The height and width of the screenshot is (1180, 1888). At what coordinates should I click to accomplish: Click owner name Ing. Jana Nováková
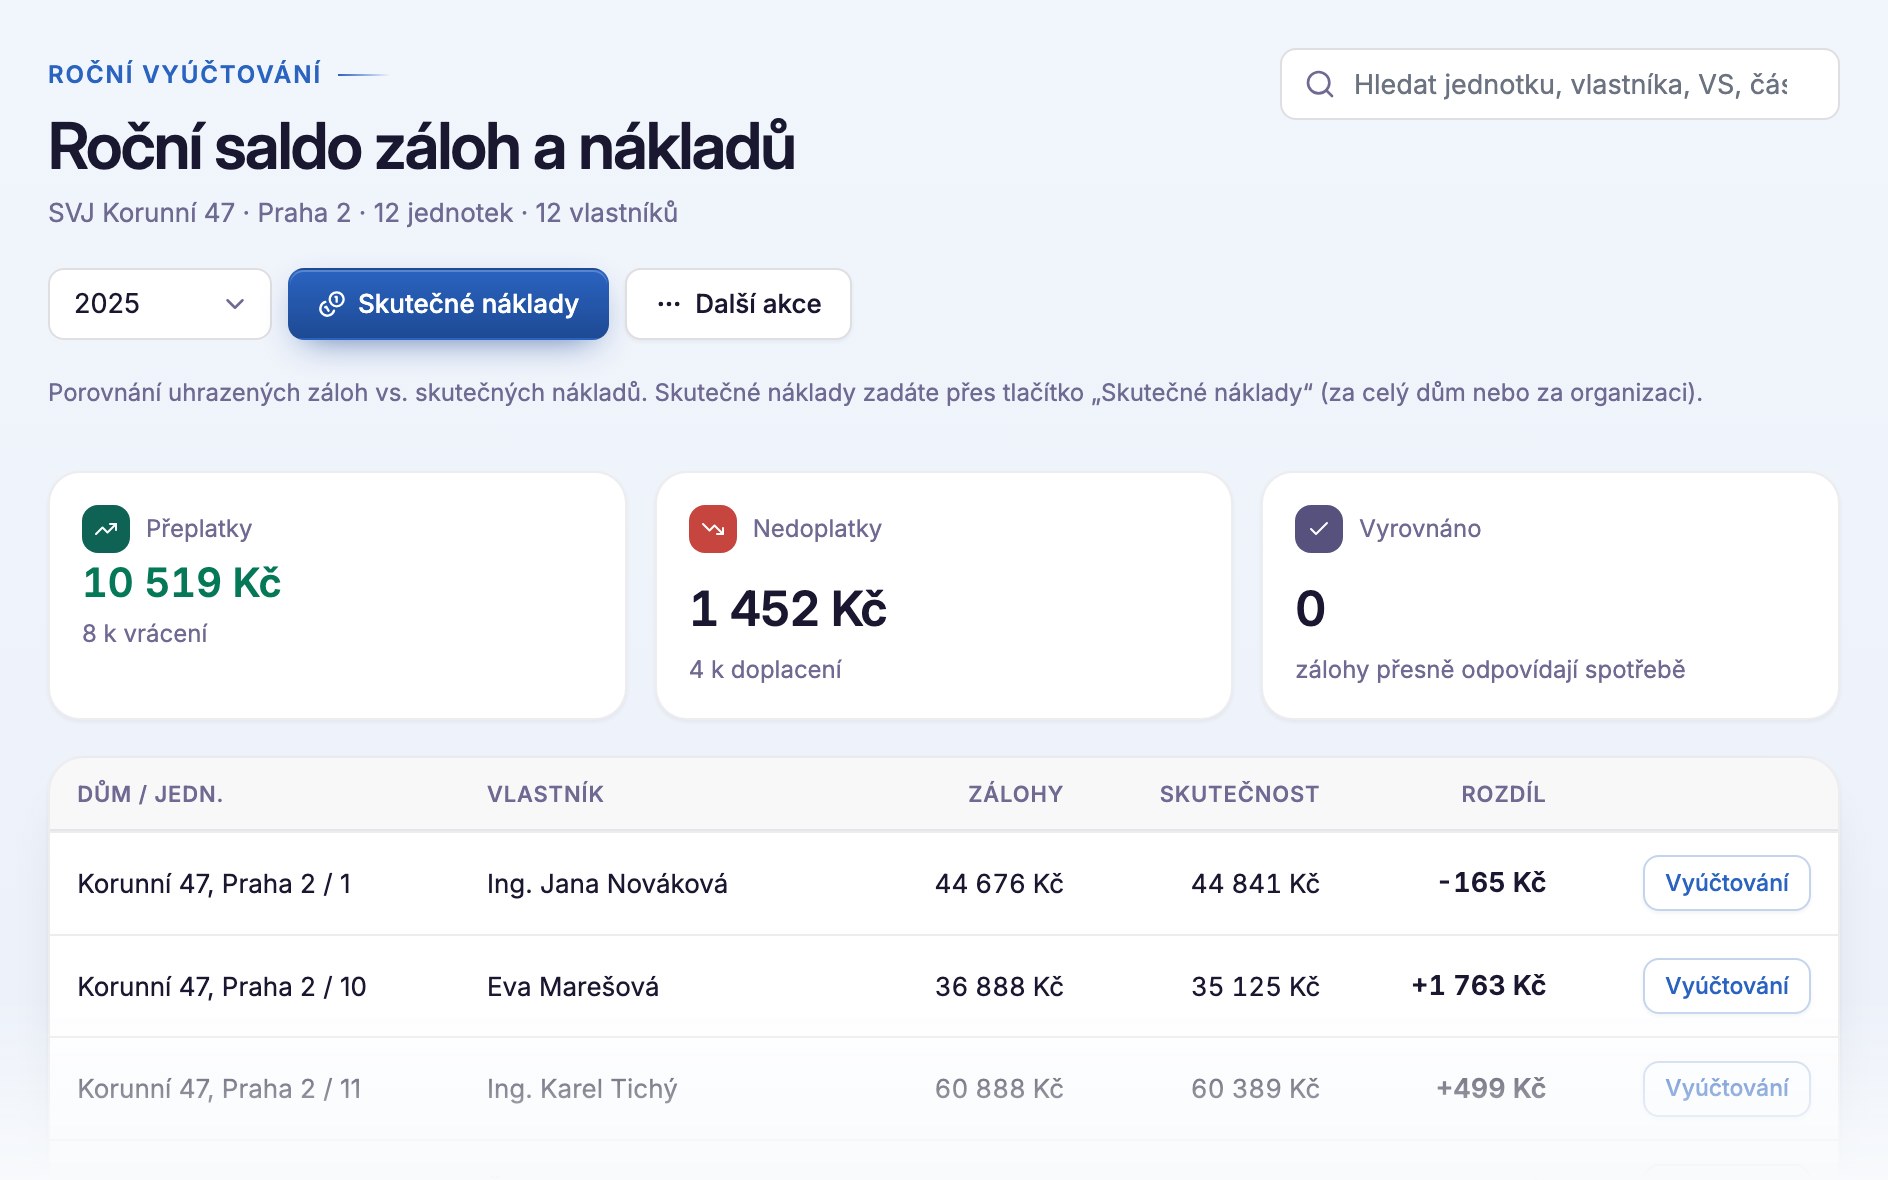tap(607, 884)
